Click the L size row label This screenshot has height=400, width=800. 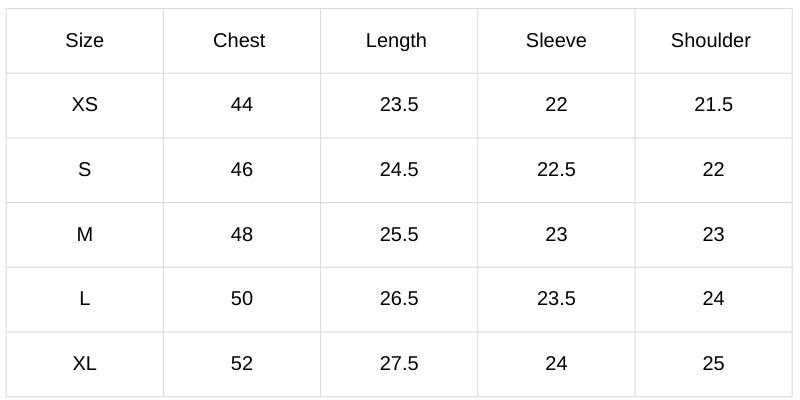point(85,298)
